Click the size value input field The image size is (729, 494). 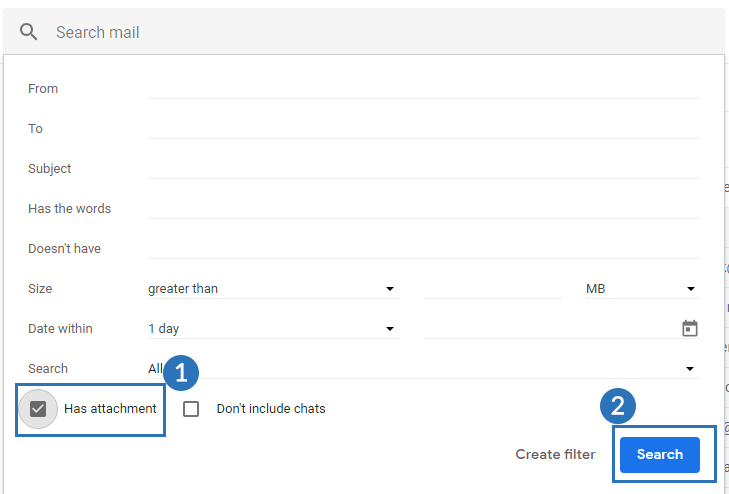(x=493, y=289)
